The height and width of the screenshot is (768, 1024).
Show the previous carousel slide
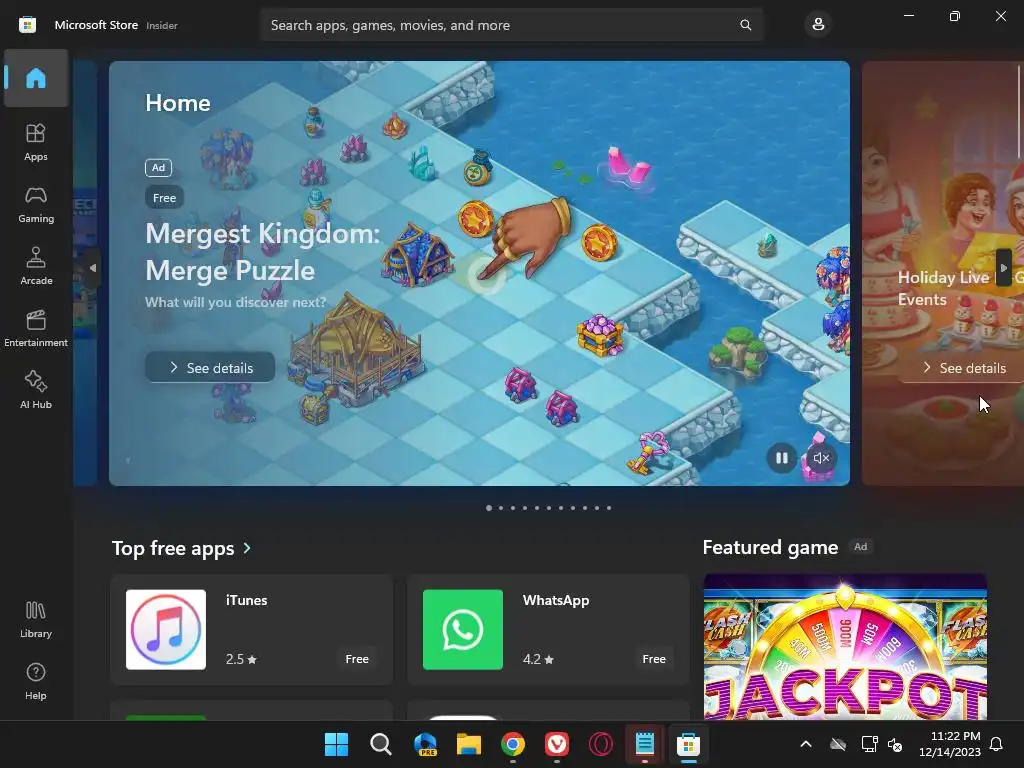point(93,268)
